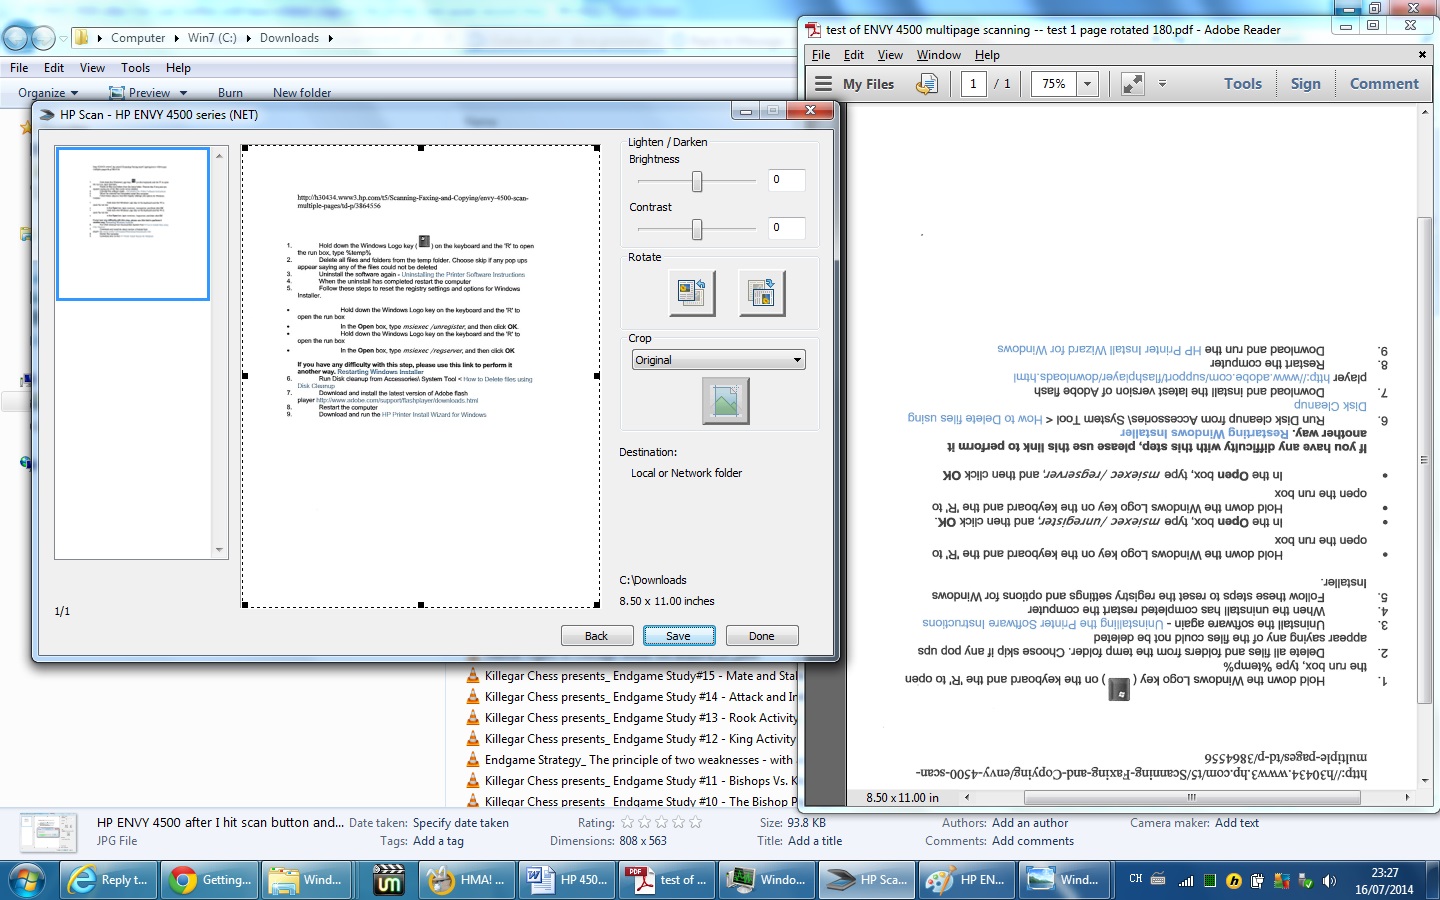Switch to Paint 'HP EN...' taskbar item

tap(967, 880)
